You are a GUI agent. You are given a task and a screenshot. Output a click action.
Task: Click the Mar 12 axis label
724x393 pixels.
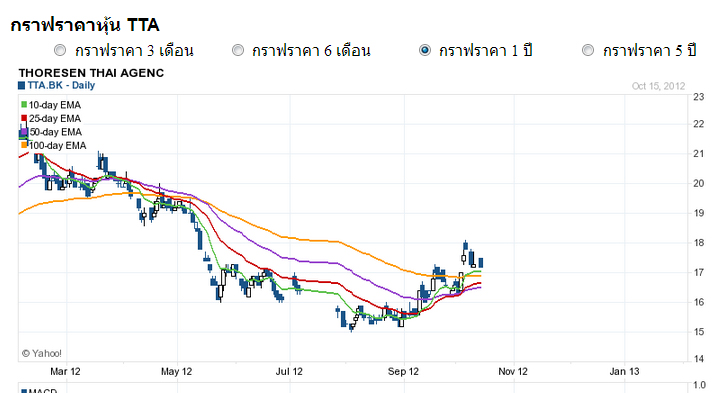(65, 371)
